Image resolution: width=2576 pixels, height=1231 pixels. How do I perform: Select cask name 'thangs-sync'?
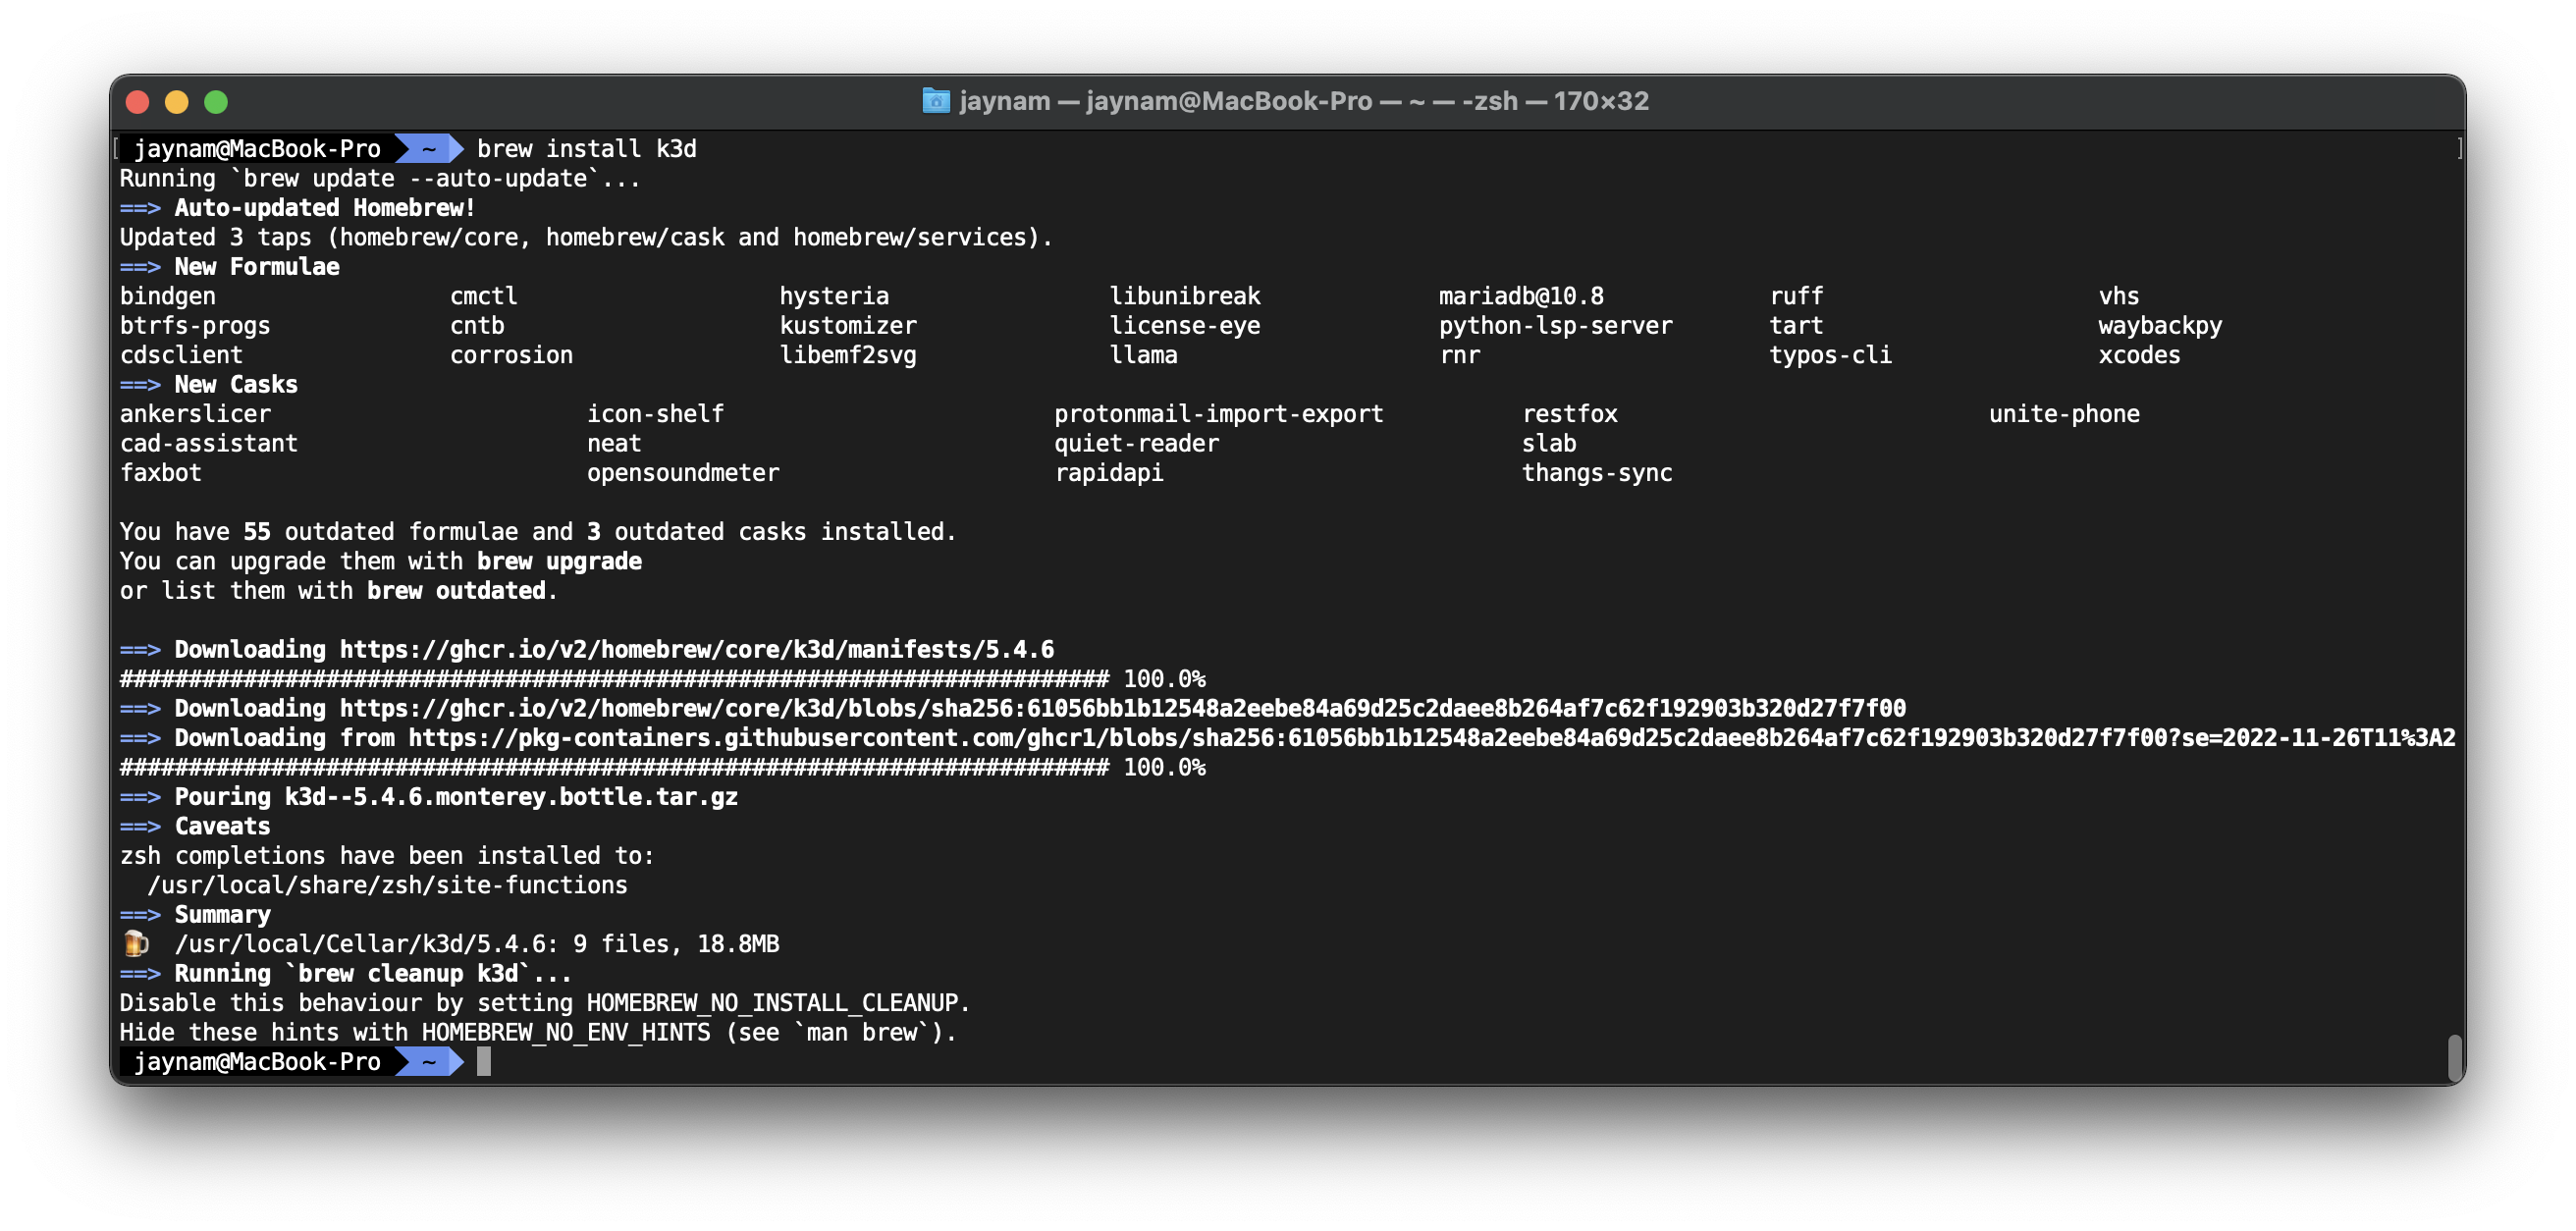1597,472
